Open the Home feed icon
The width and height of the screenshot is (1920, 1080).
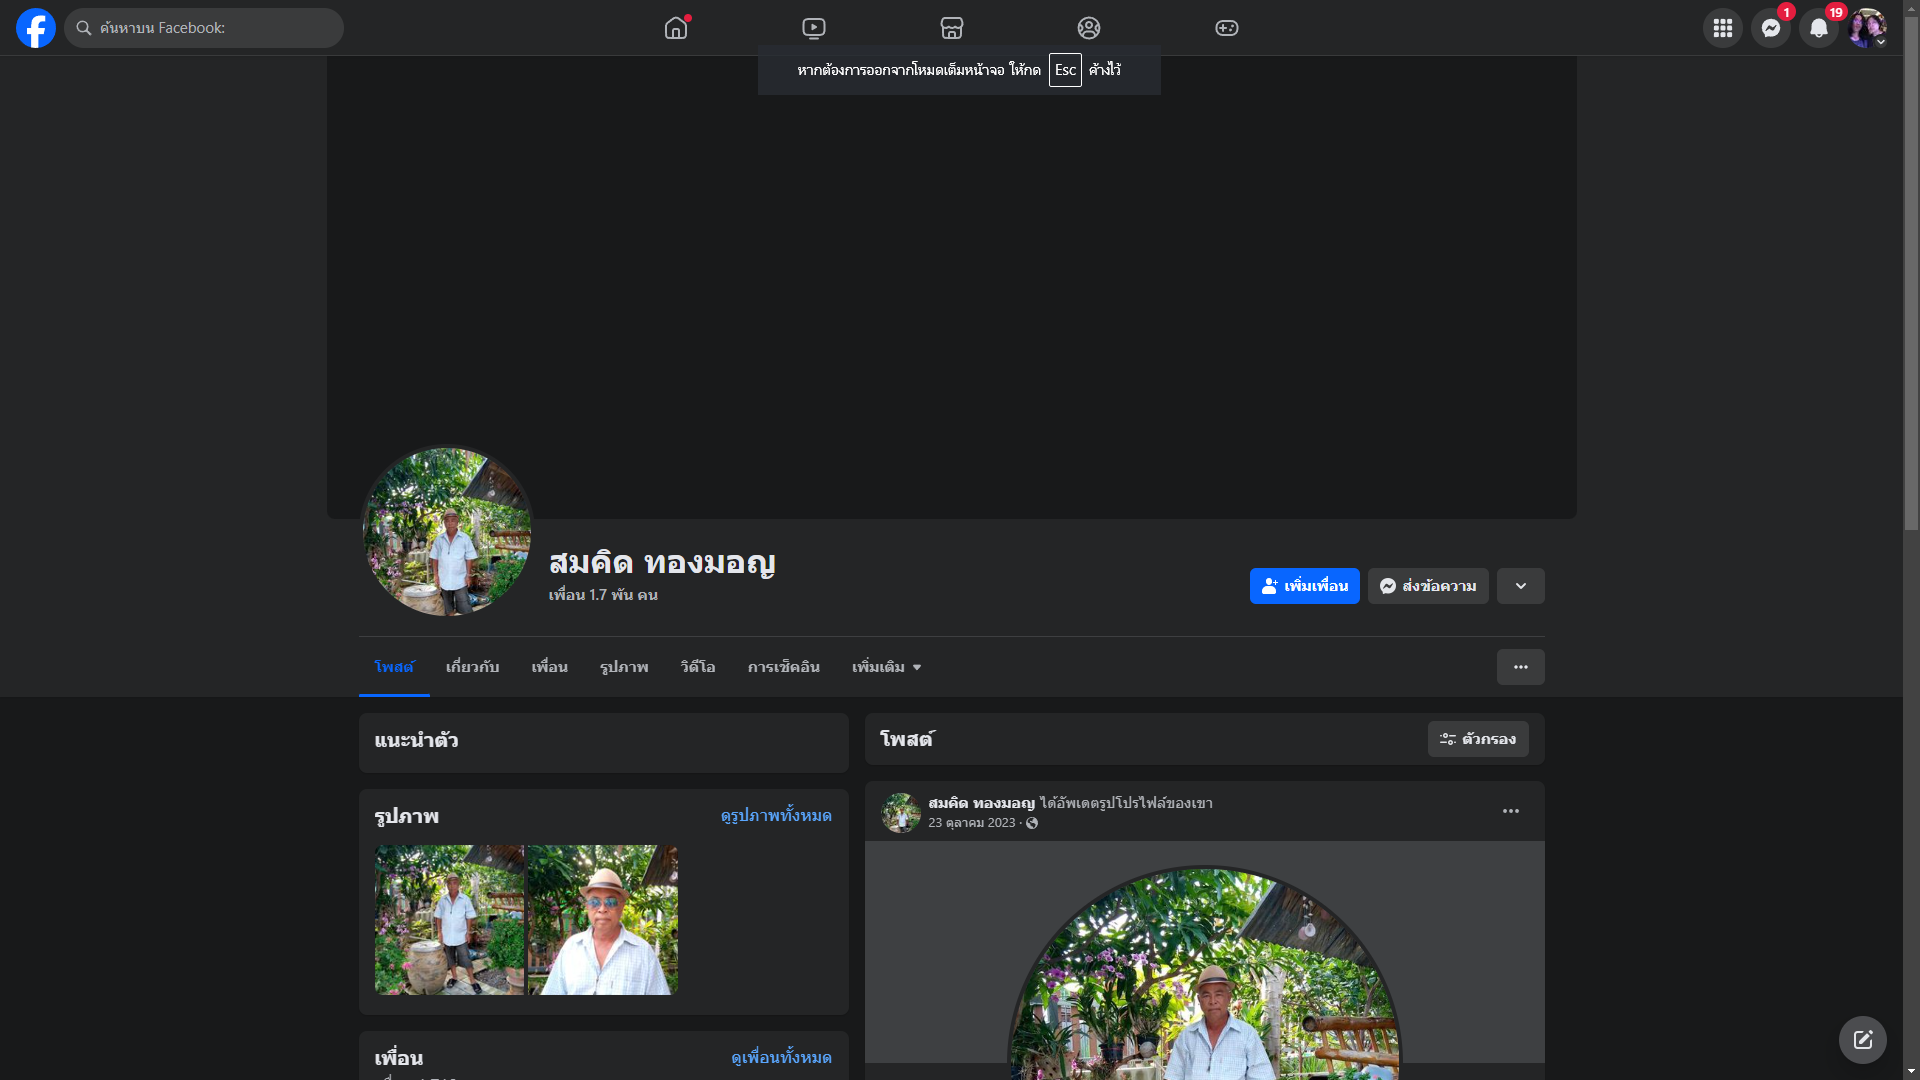point(676,28)
